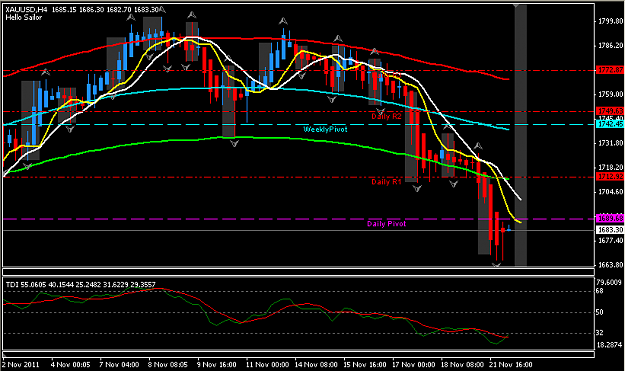Click the 1799.80 price scale value

click(x=611, y=21)
